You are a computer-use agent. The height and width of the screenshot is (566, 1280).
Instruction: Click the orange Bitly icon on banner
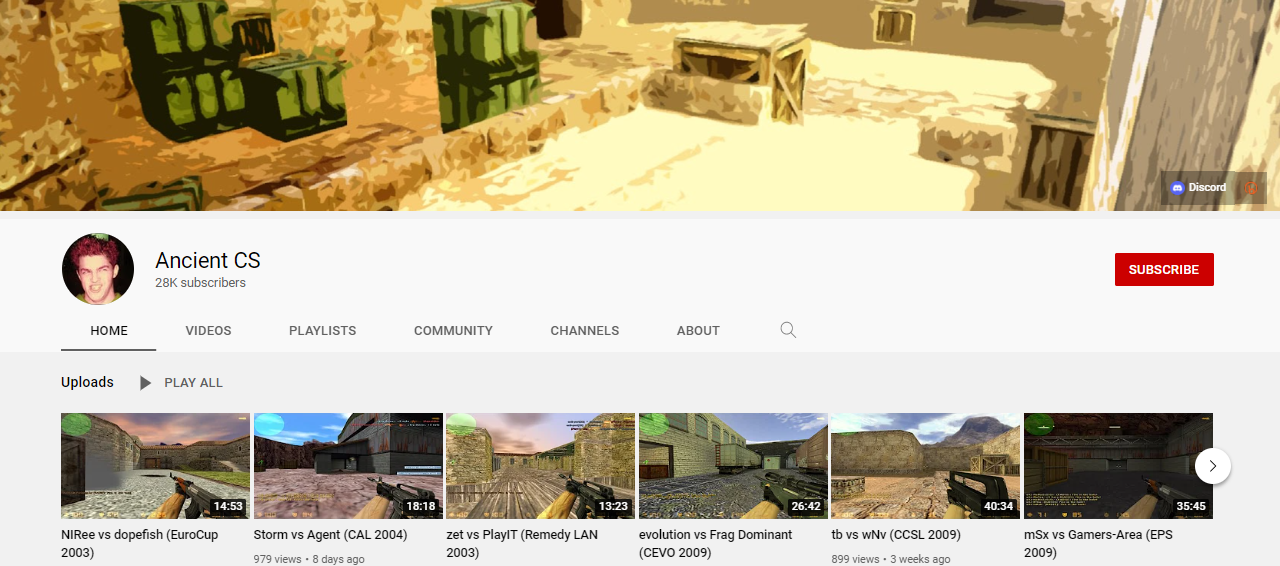(1251, 187)
